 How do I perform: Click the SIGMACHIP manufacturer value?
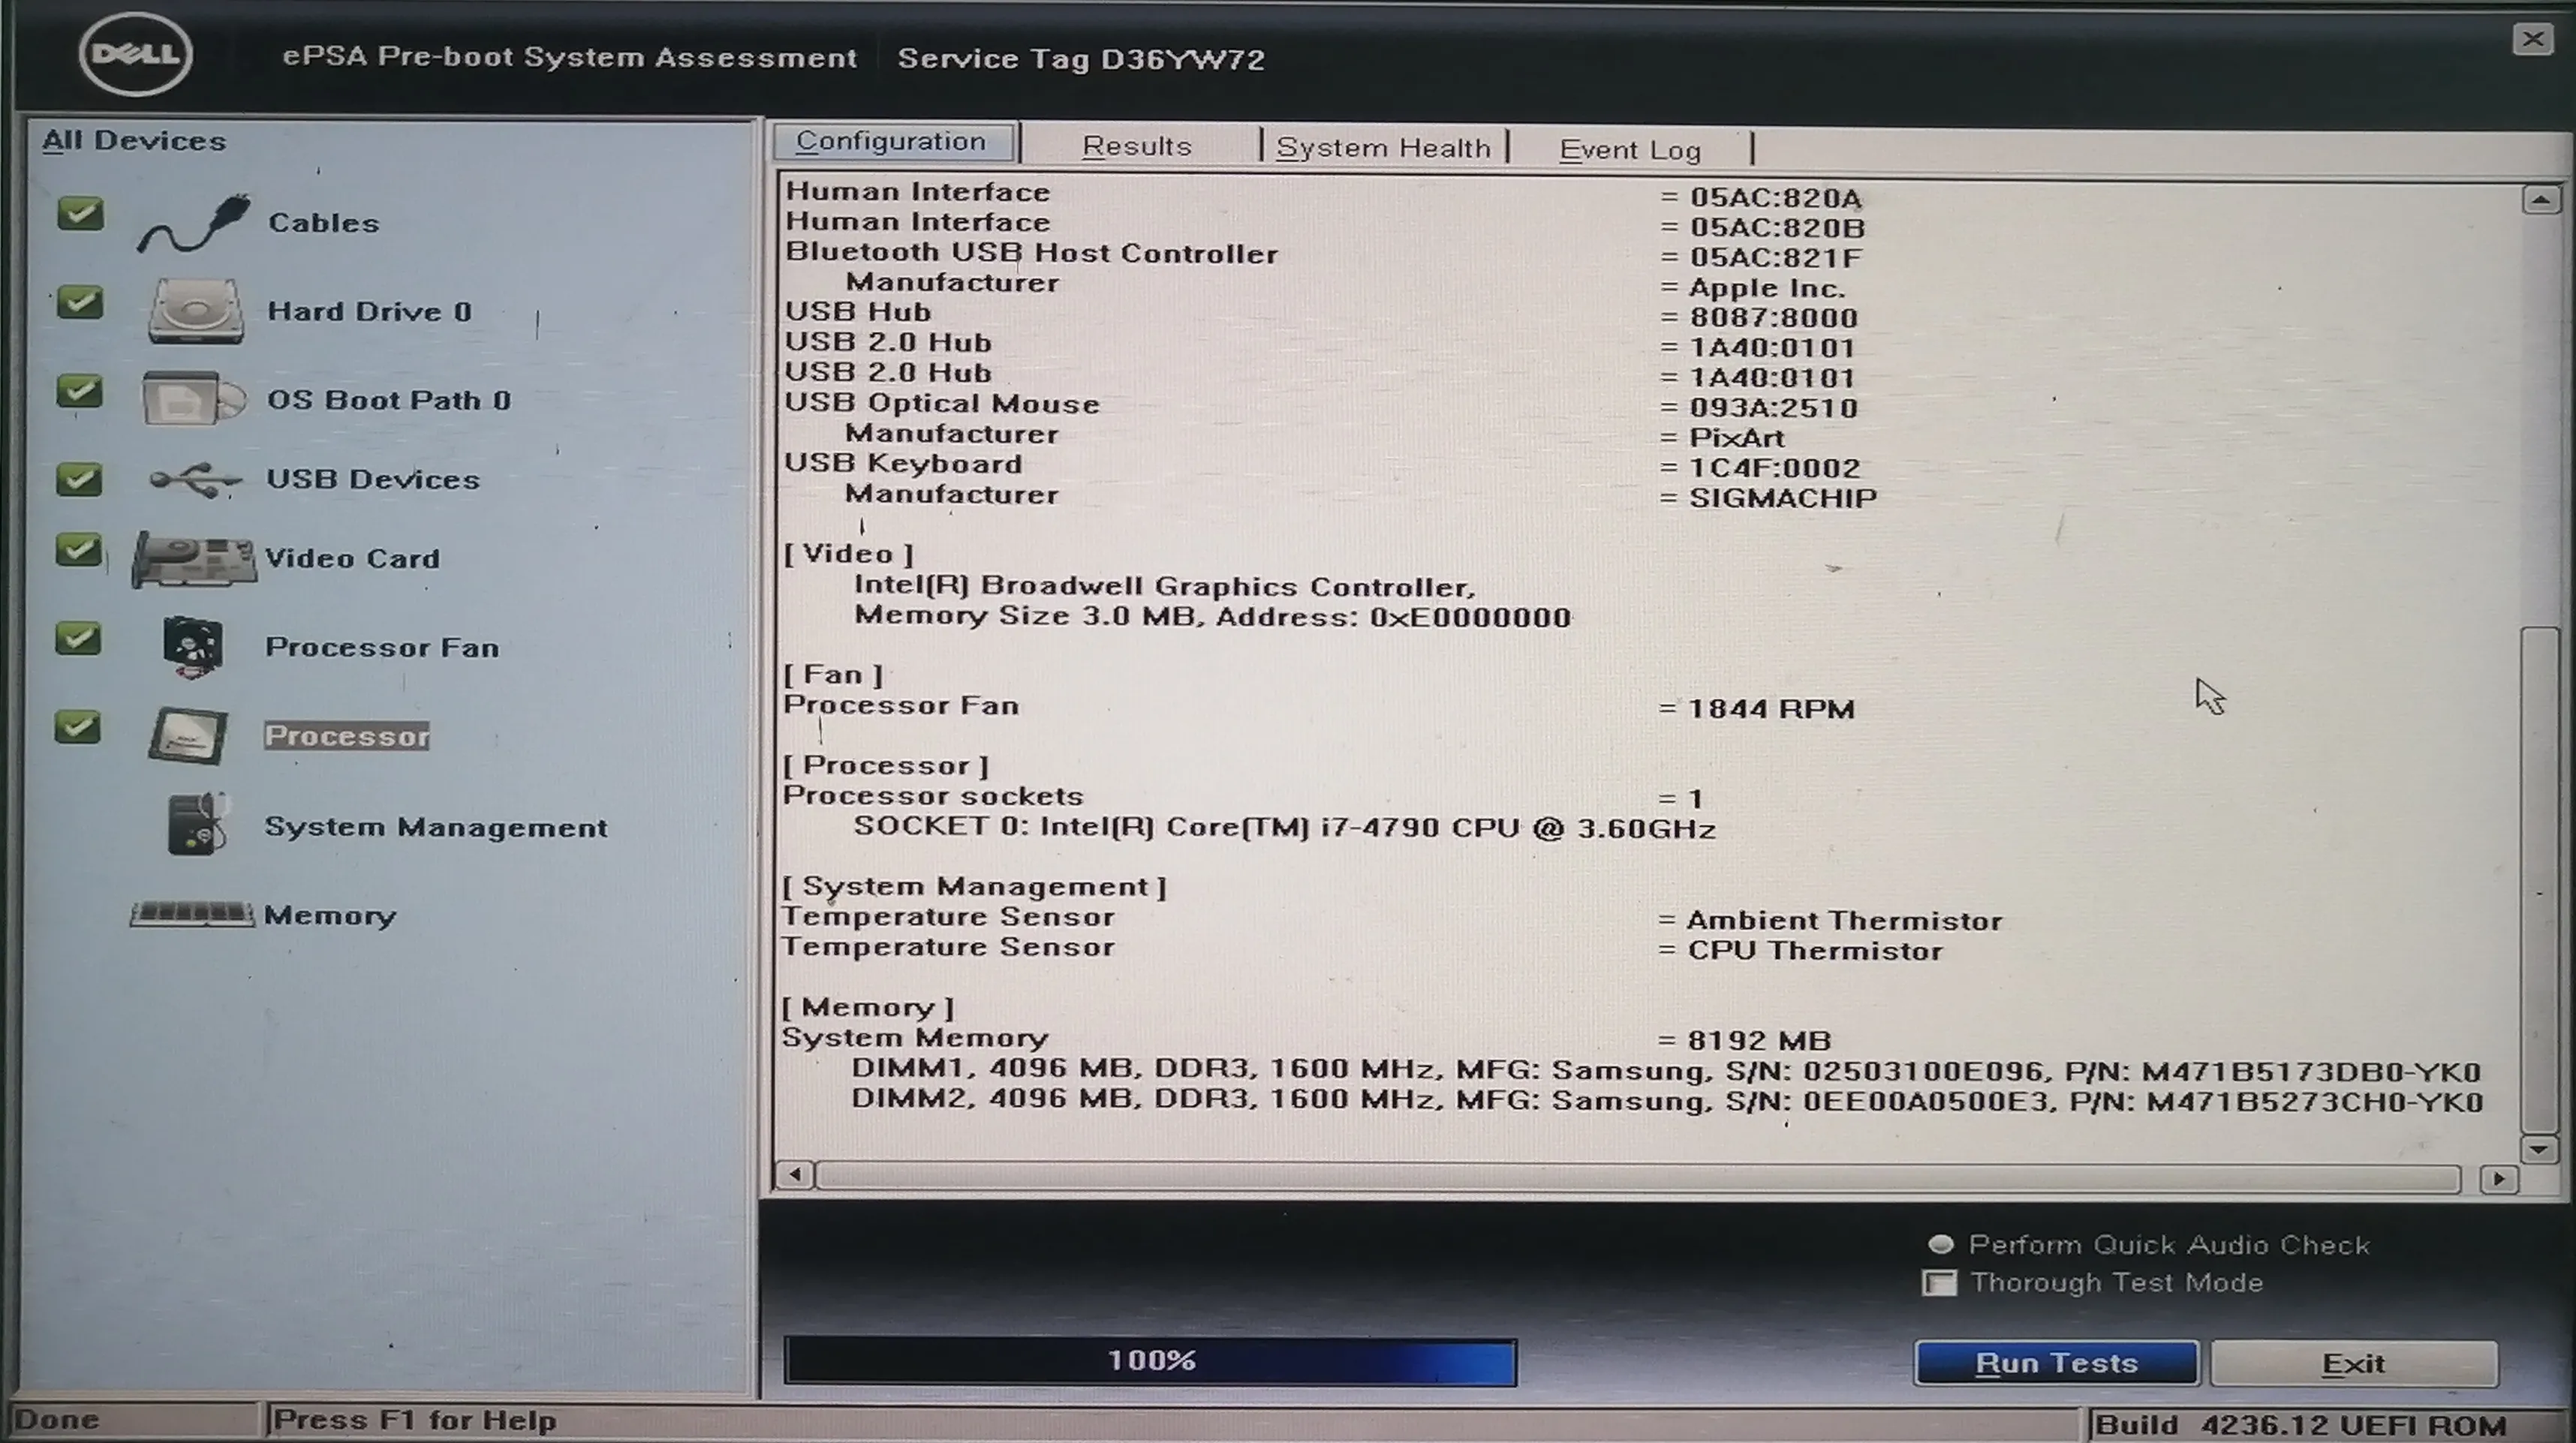click(1783, 498)
